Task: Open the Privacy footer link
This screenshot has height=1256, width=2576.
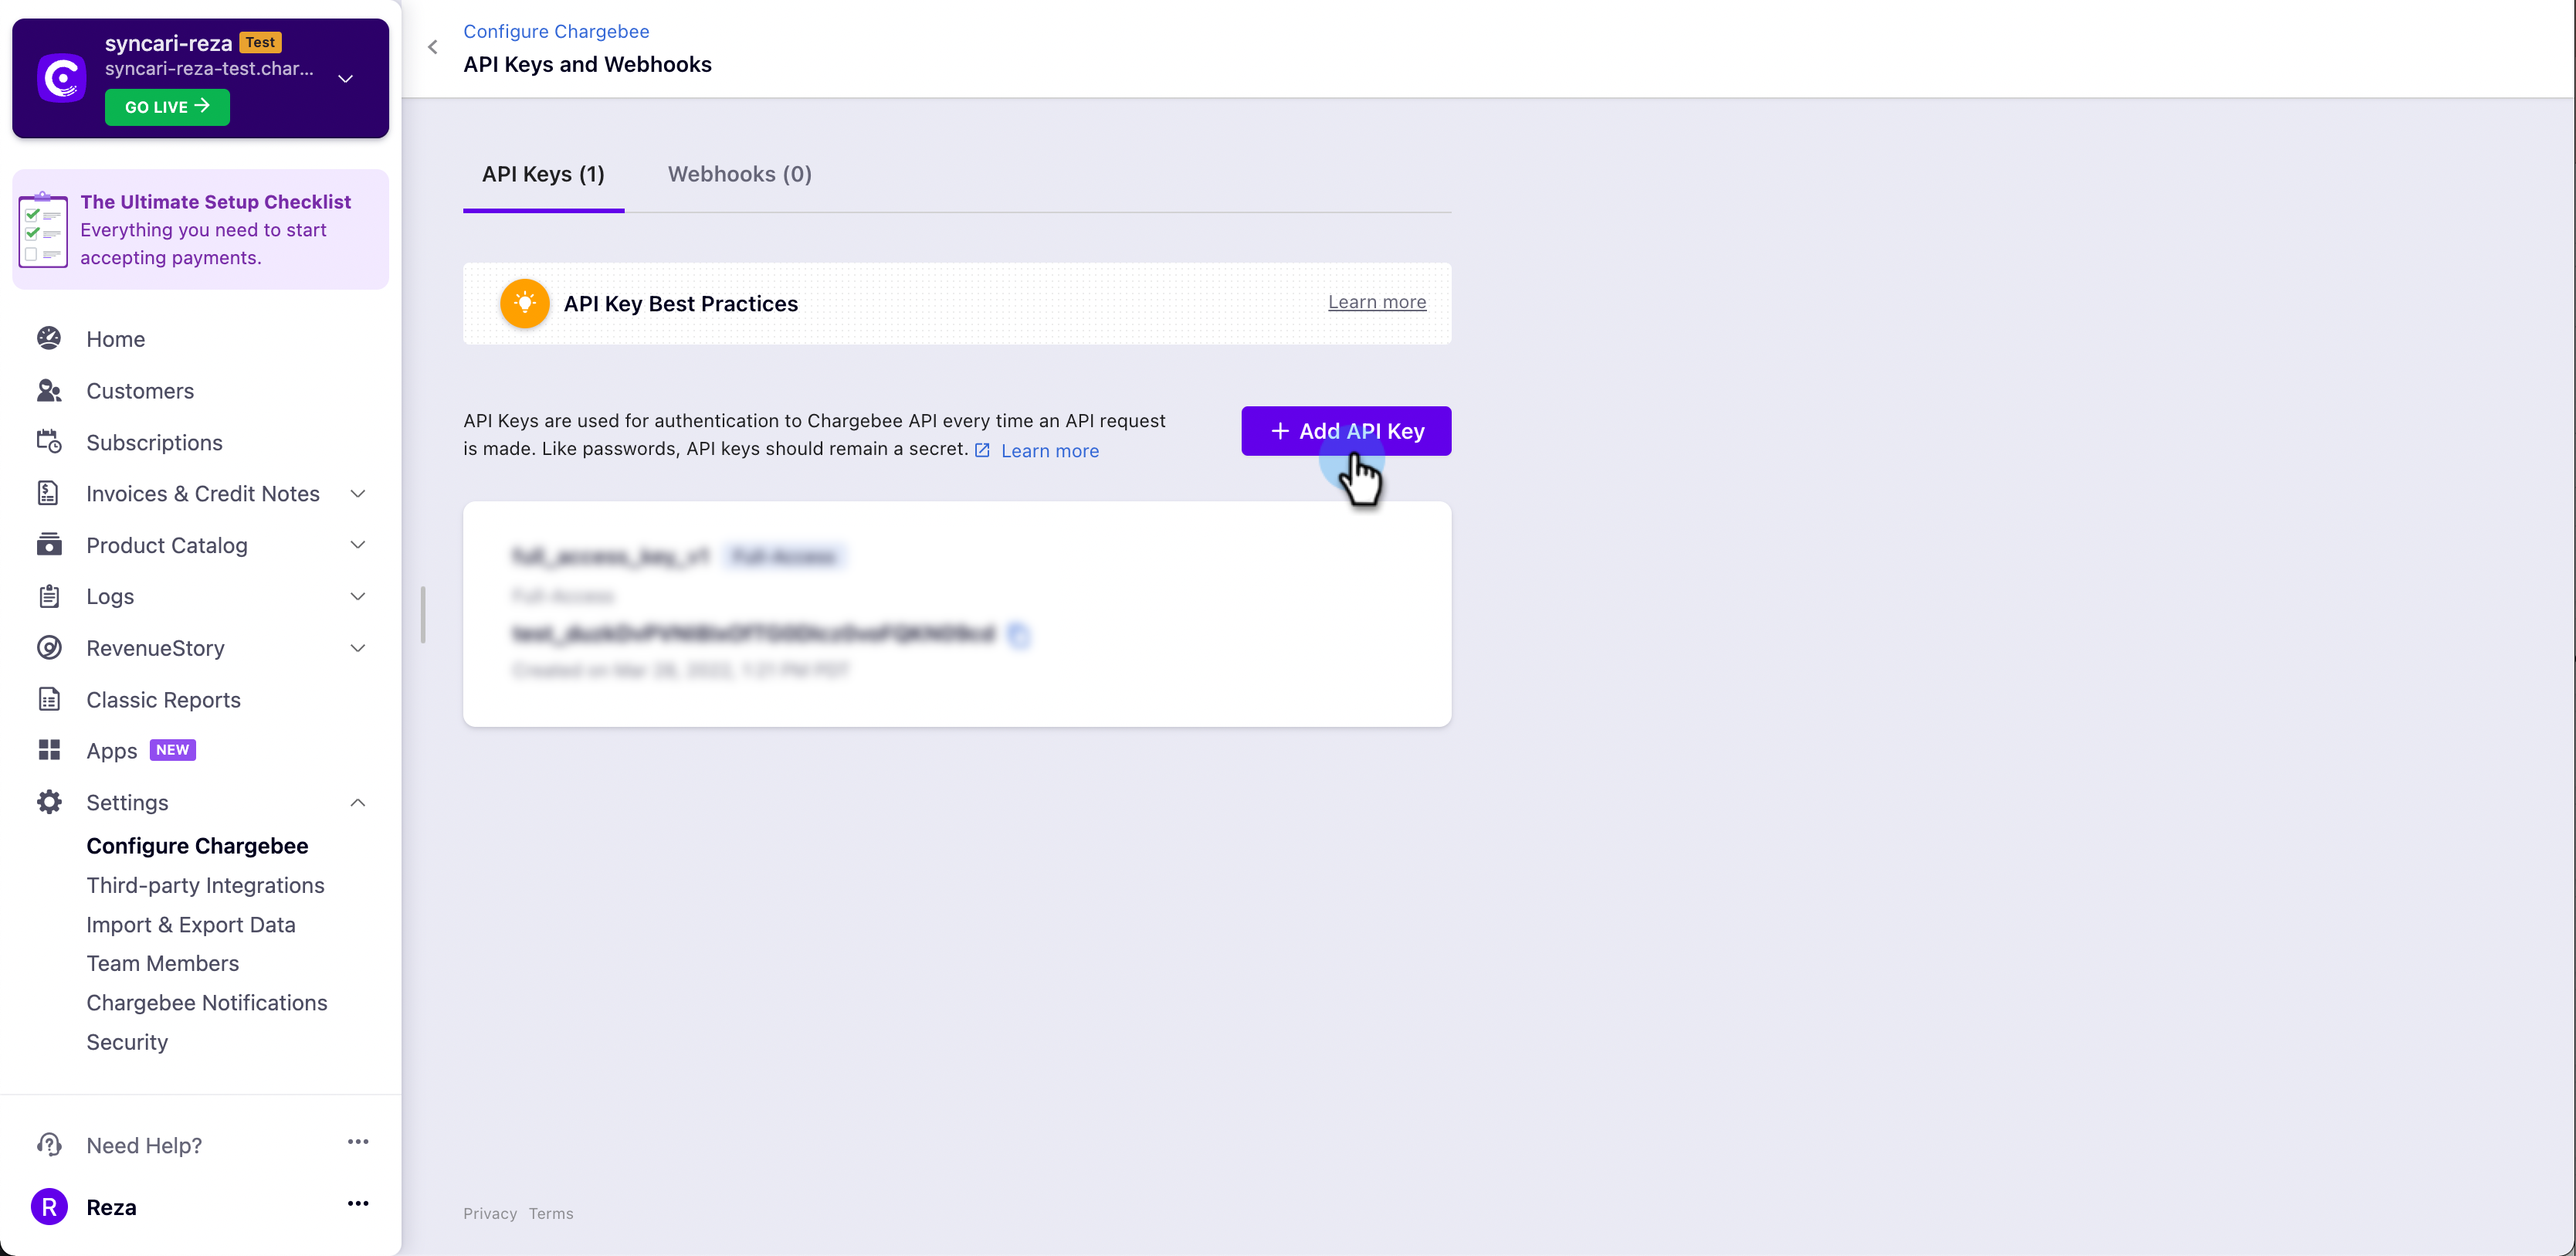Action: (x=490, y=1214)
